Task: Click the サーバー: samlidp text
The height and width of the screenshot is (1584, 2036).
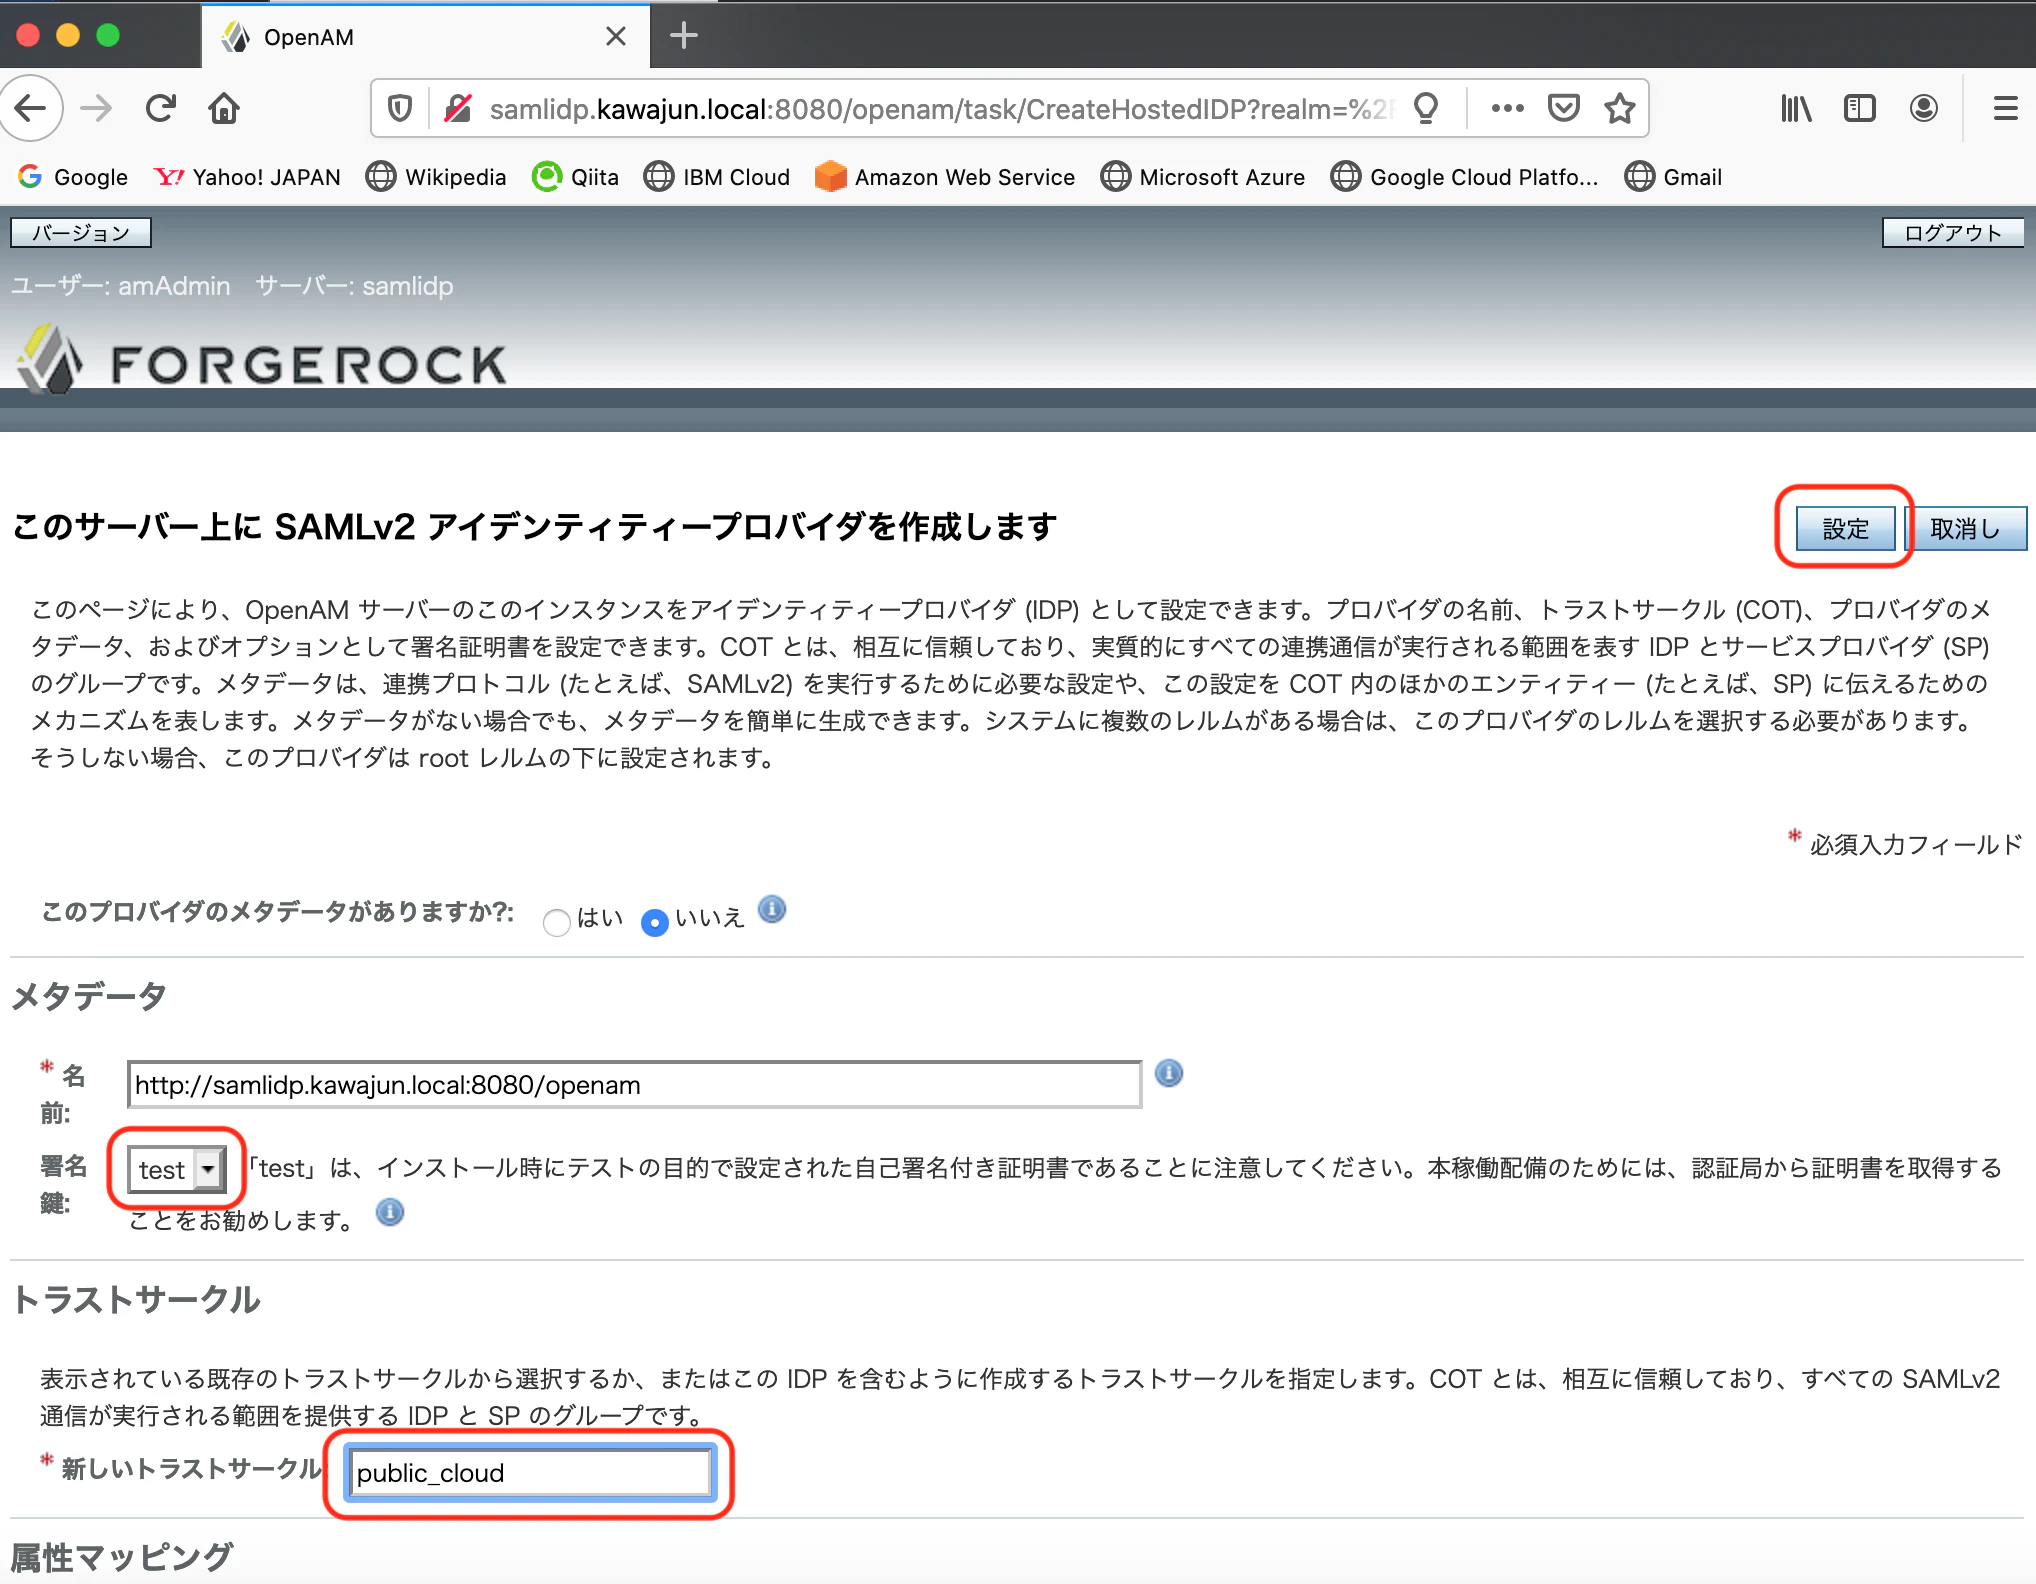Action: point(354,286)
